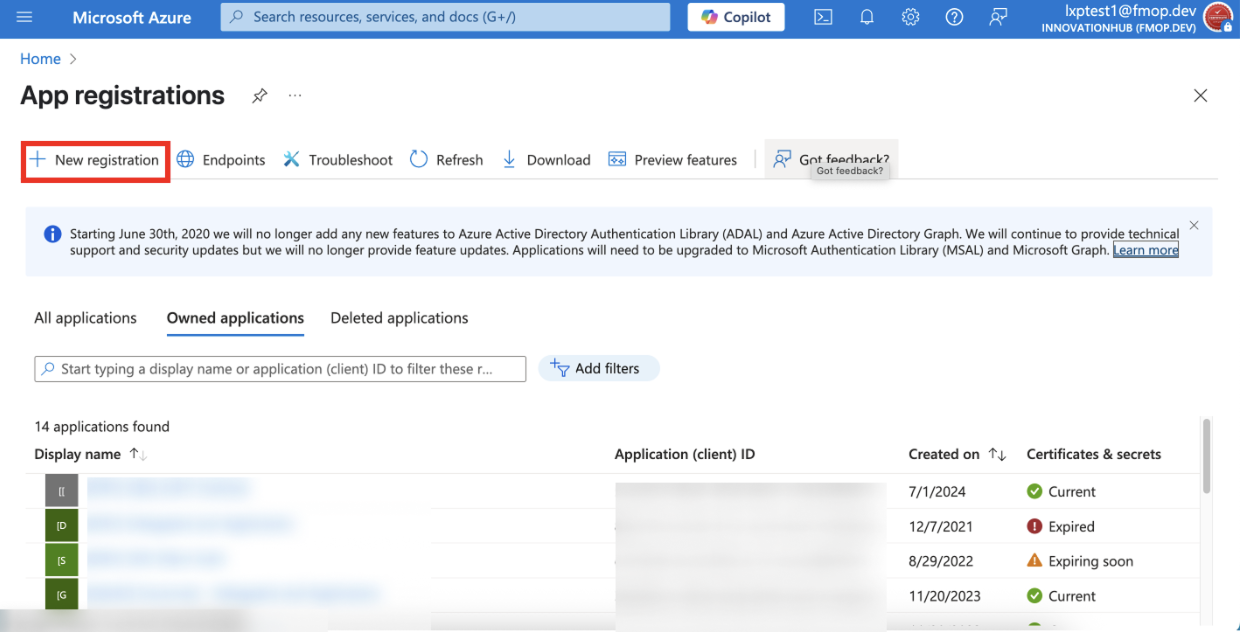Viewport: 1240px width, 636px height.
Task: Follow the Learn more link
Action: point(1146,250)
